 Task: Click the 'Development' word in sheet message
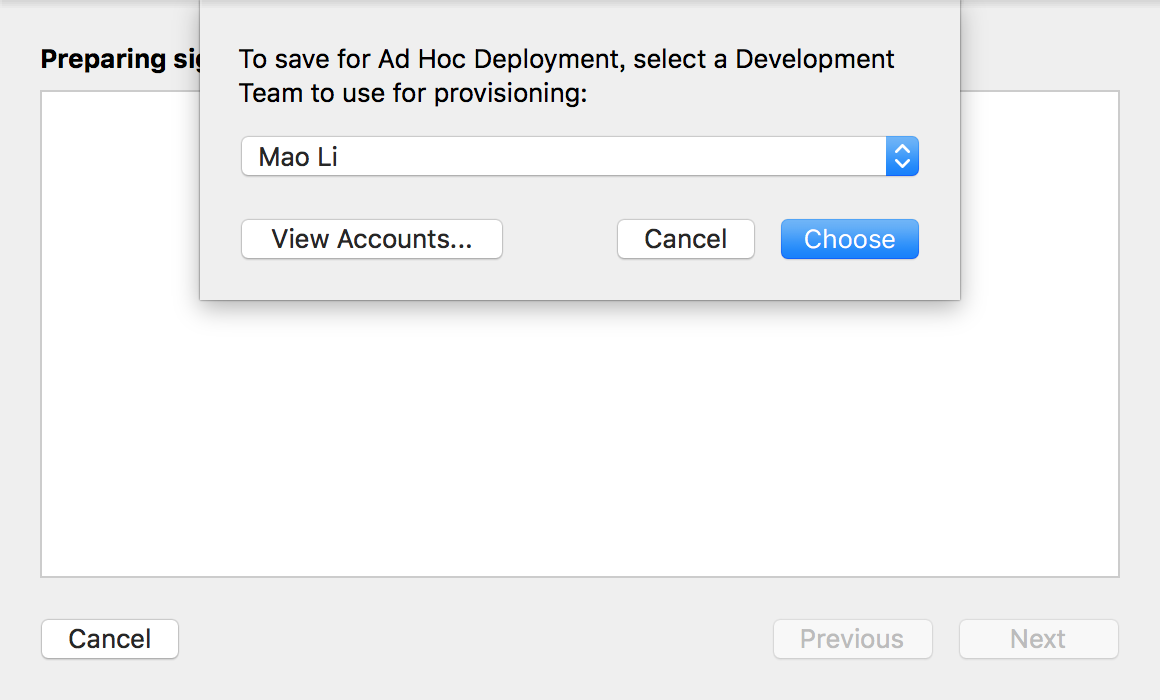[815, 60]
